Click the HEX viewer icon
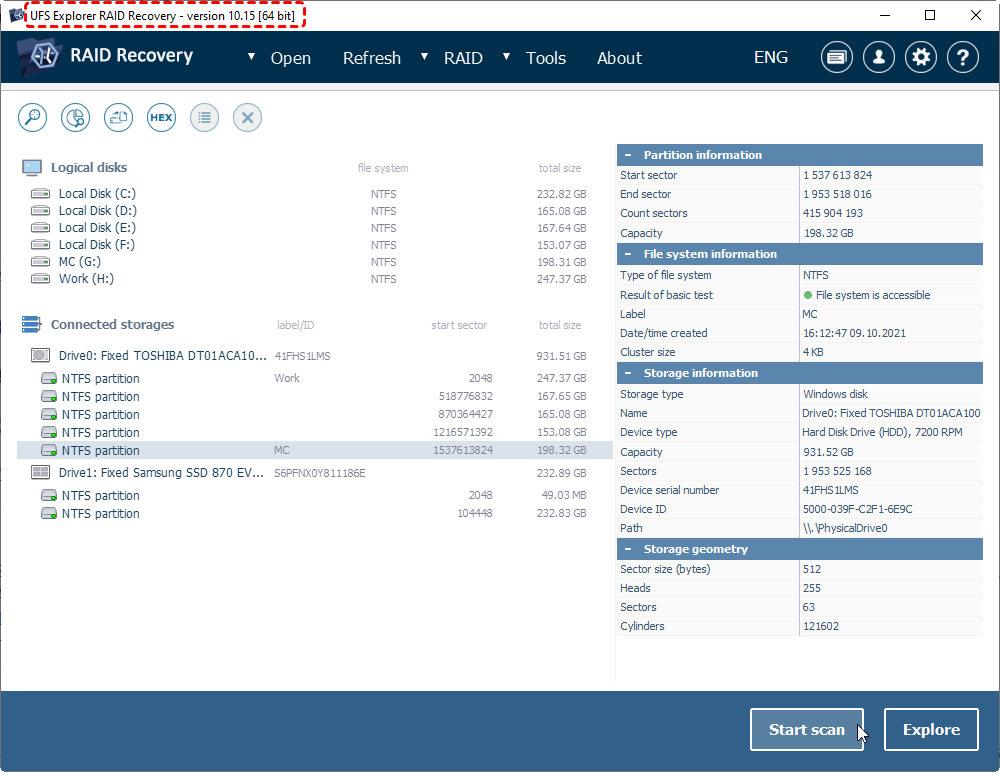 click(161, 117)
